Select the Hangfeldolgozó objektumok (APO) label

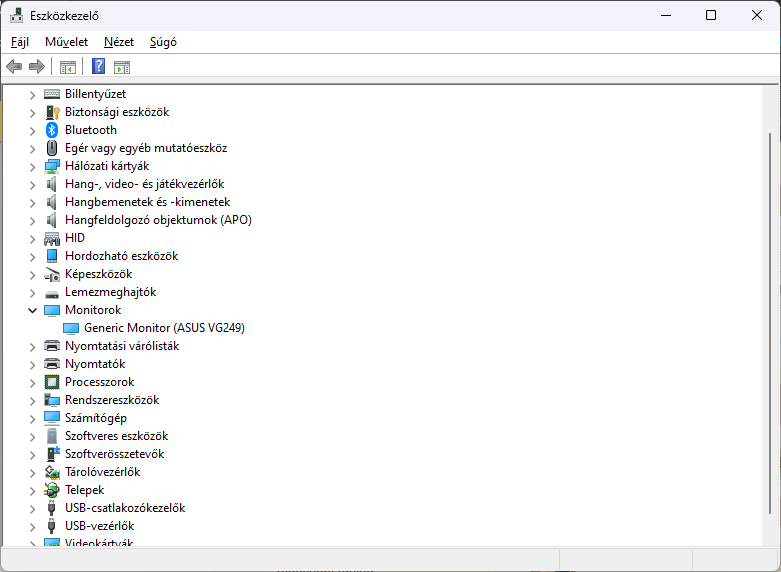158,220
